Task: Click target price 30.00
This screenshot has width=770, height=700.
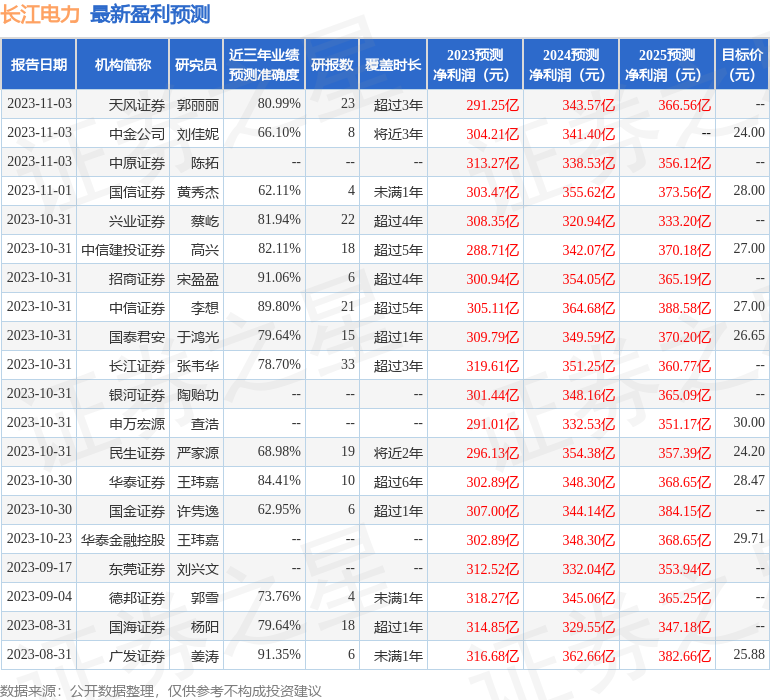Action: [749, 422]
